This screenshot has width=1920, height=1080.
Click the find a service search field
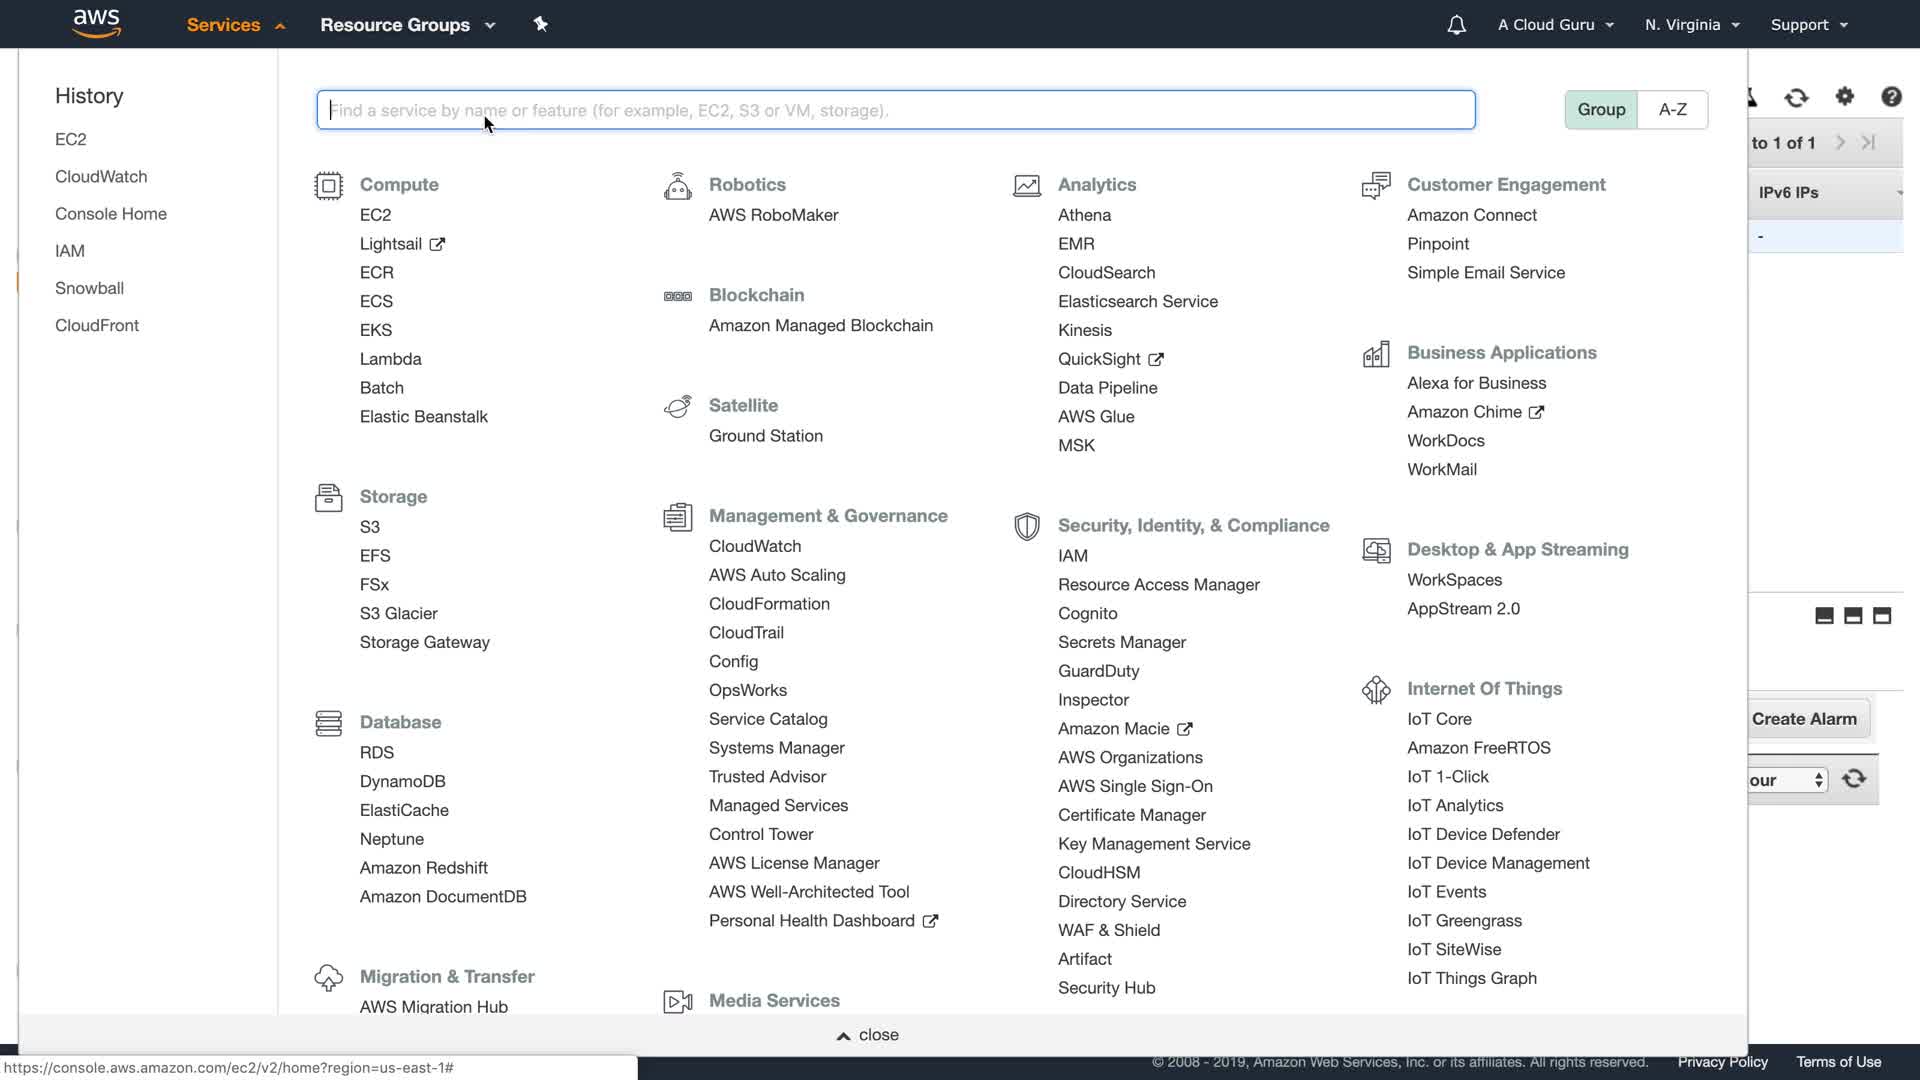click(x=895, y=110)
